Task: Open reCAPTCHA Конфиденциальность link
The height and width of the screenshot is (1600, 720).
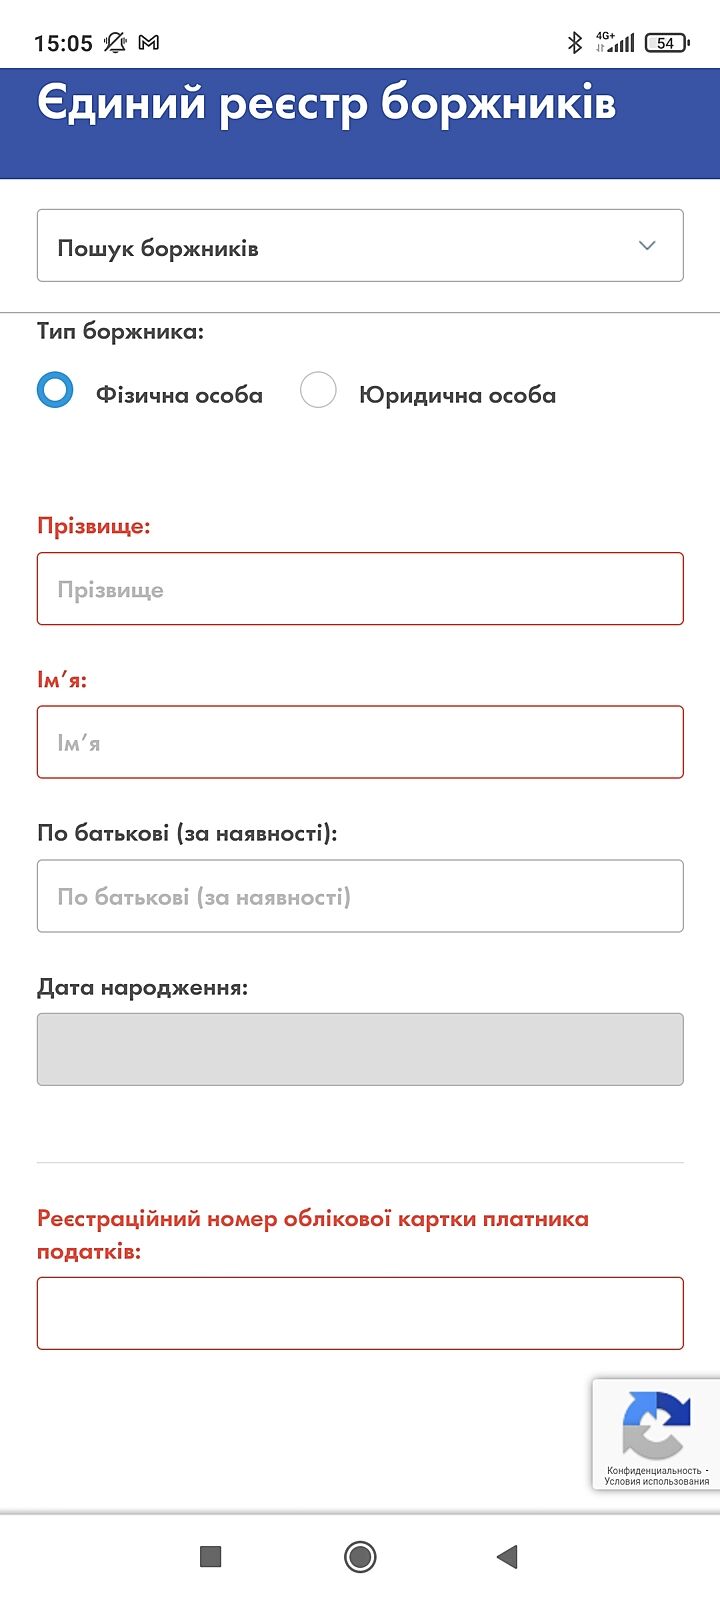Action: point(654,1470)
